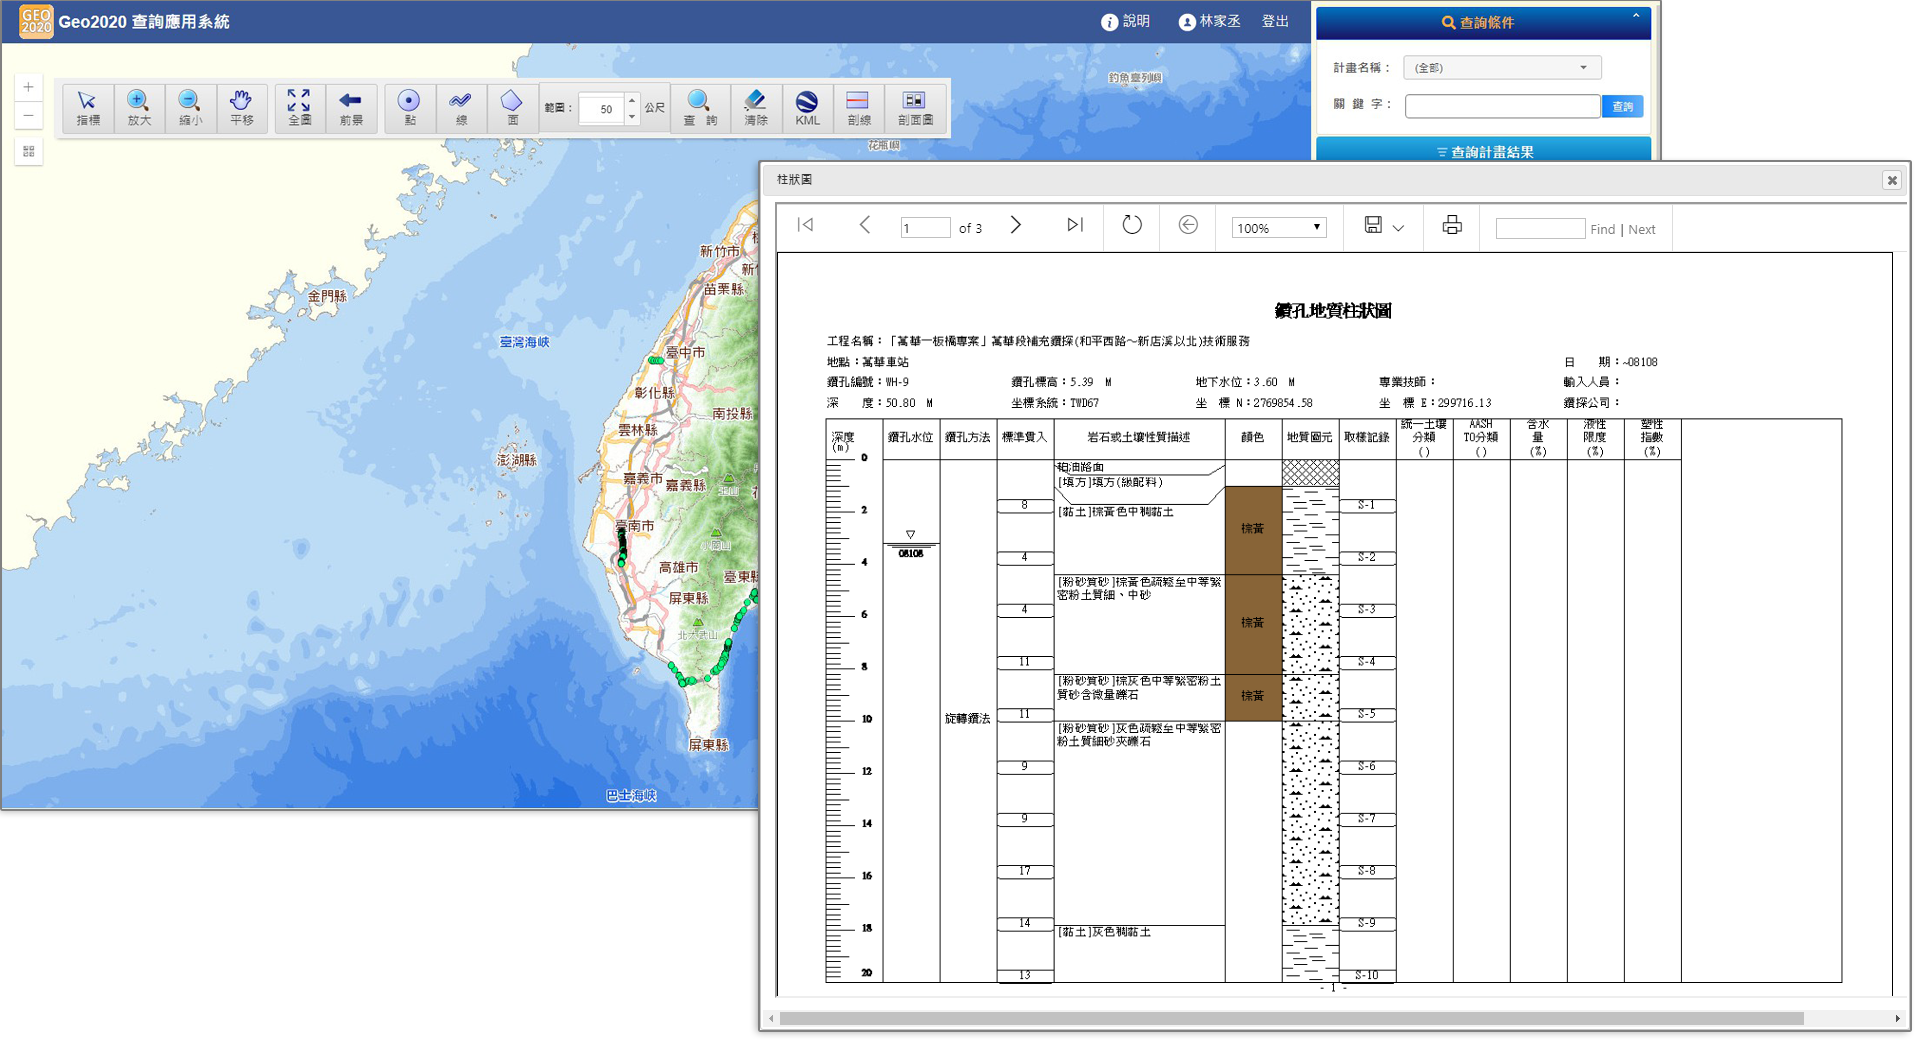1920x1040 pixels.
Task: Run the 查詢 map query tool
Action: pyautogui.click(x=700, y=108)
